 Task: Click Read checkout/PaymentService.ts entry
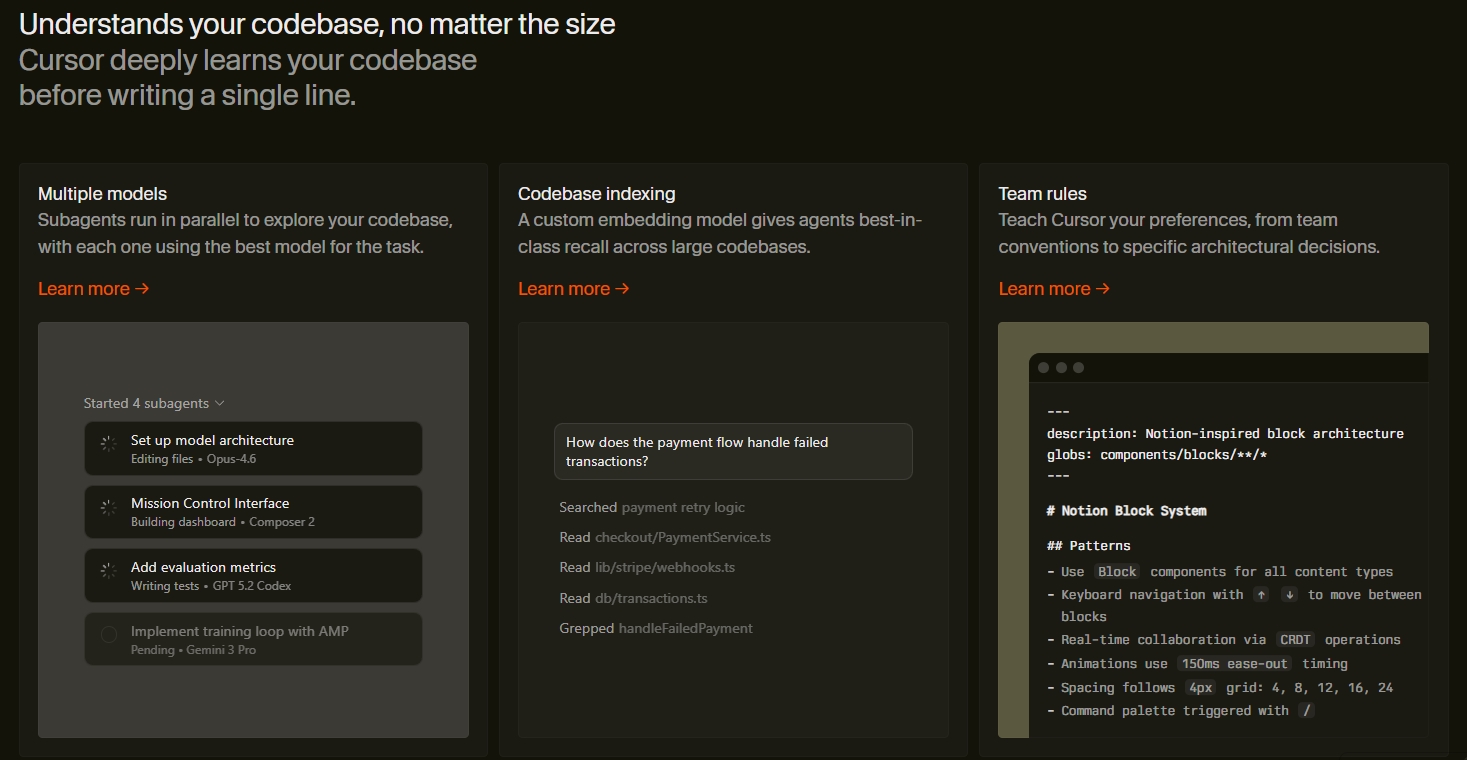point(665,538)
